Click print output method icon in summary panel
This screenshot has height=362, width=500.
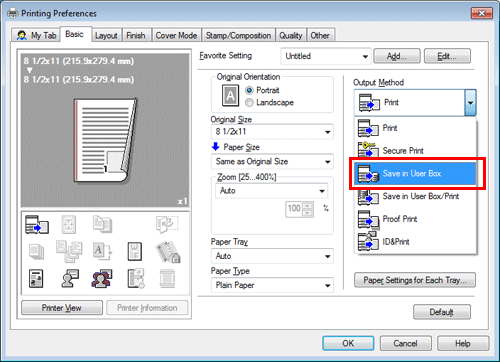pos(37,224)
